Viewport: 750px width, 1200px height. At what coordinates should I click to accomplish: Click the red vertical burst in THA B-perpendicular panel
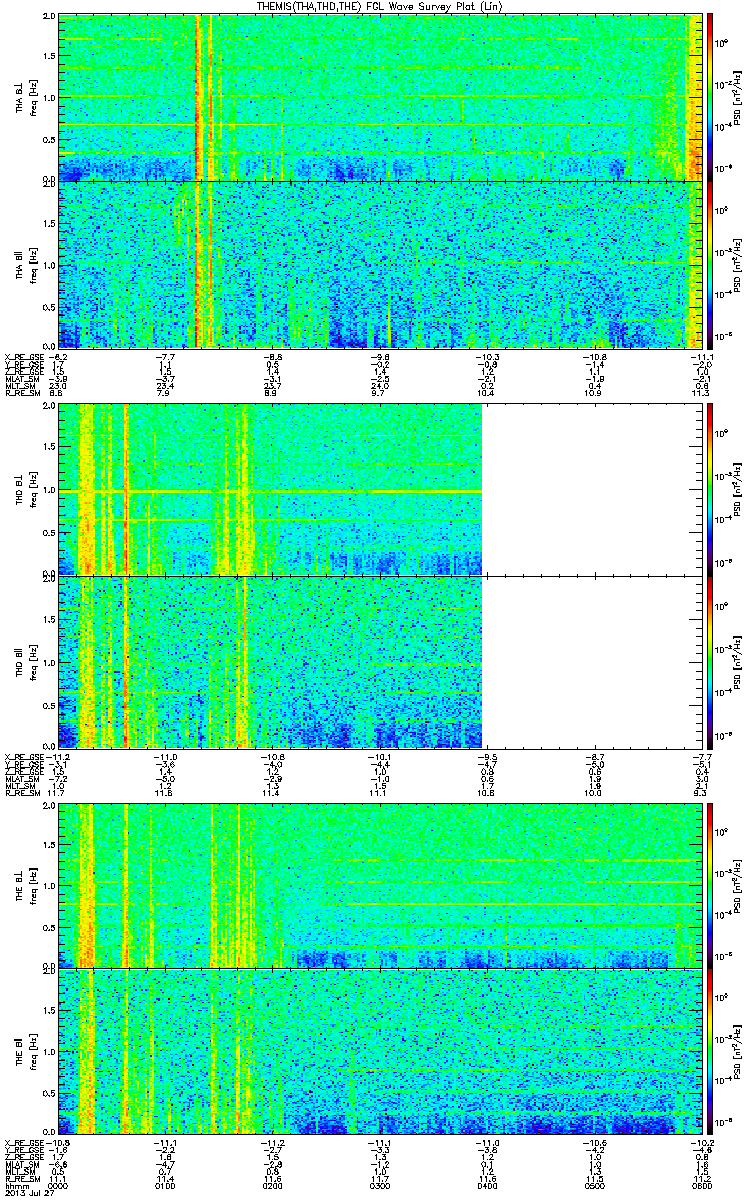(198, 97)
